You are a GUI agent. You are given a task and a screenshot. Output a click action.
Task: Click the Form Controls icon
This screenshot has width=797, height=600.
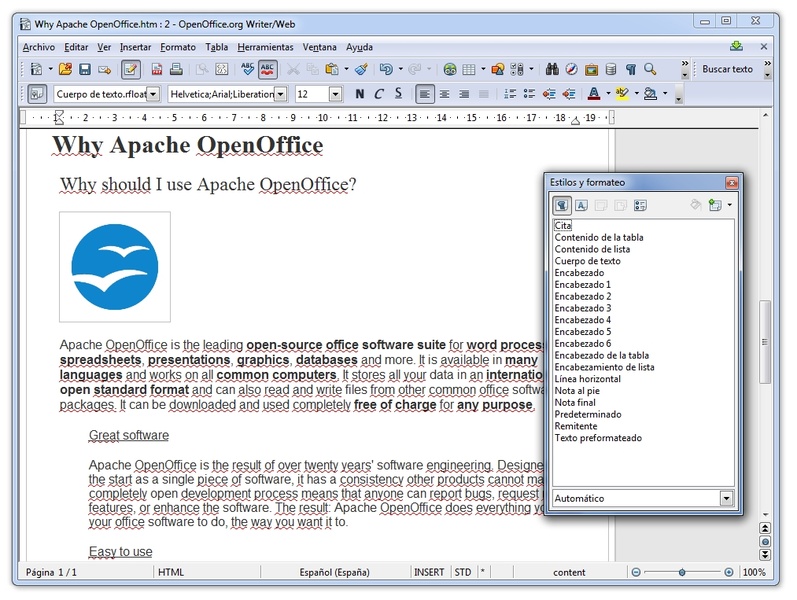coord(517,69)
